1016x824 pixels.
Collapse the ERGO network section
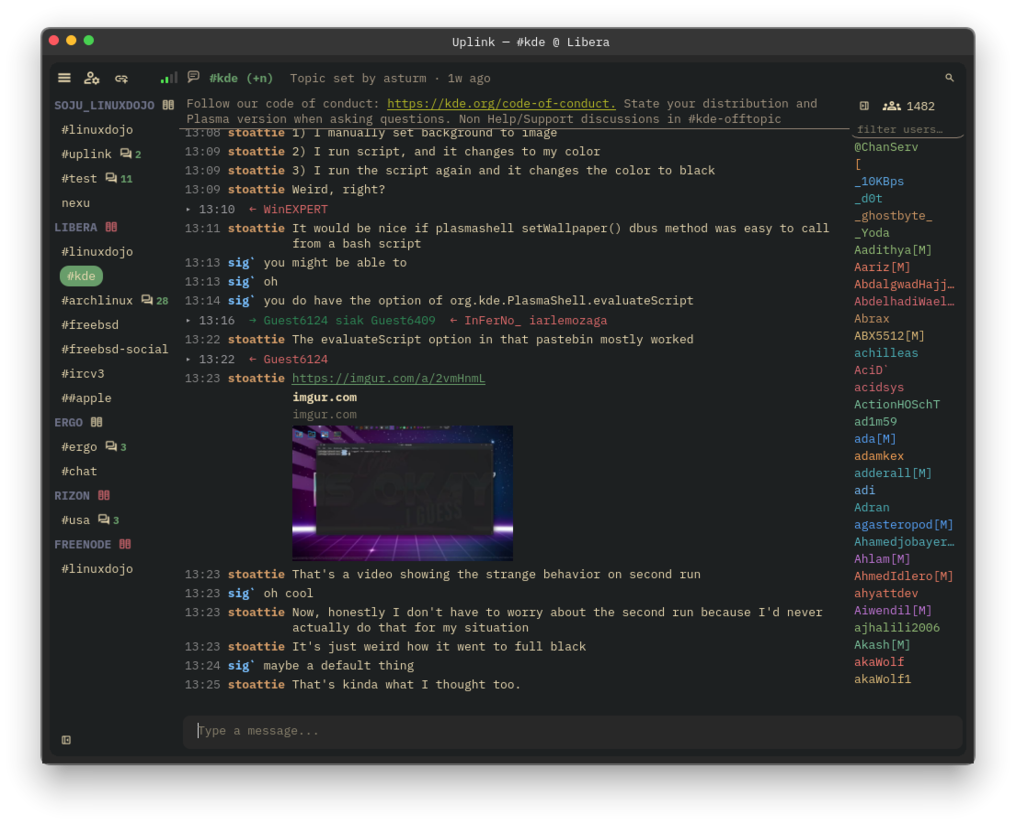click(x=69, y=422)
